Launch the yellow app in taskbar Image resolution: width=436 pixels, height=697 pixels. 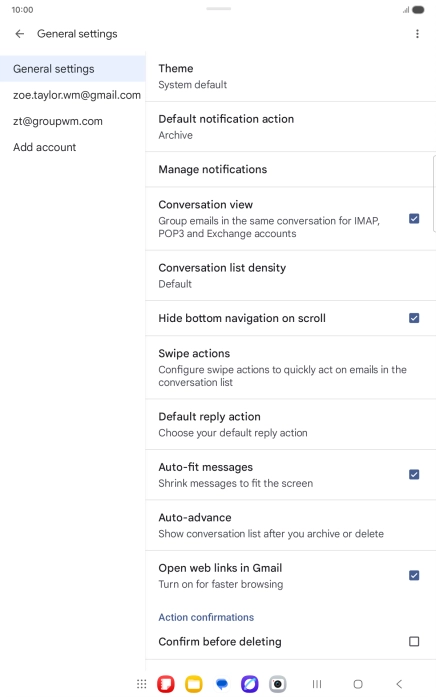click(194, 684)
